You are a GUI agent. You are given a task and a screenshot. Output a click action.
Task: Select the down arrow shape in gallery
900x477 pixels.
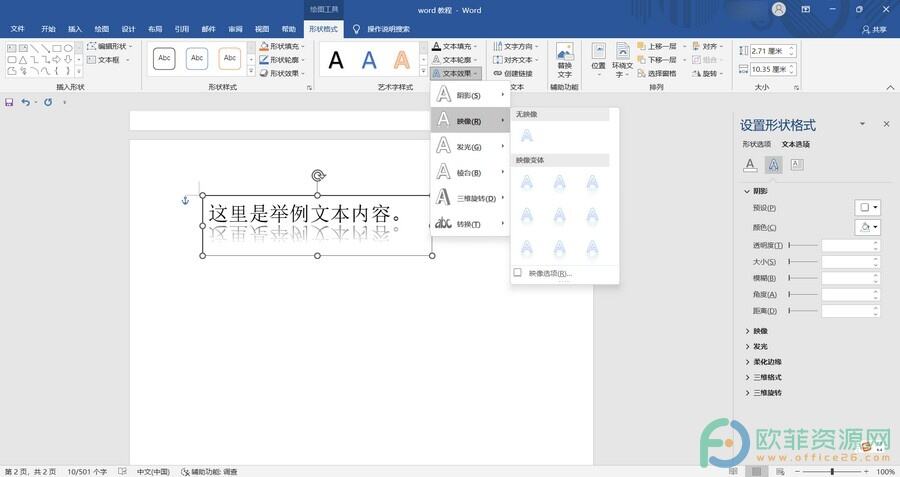click(x=68, y=60)
